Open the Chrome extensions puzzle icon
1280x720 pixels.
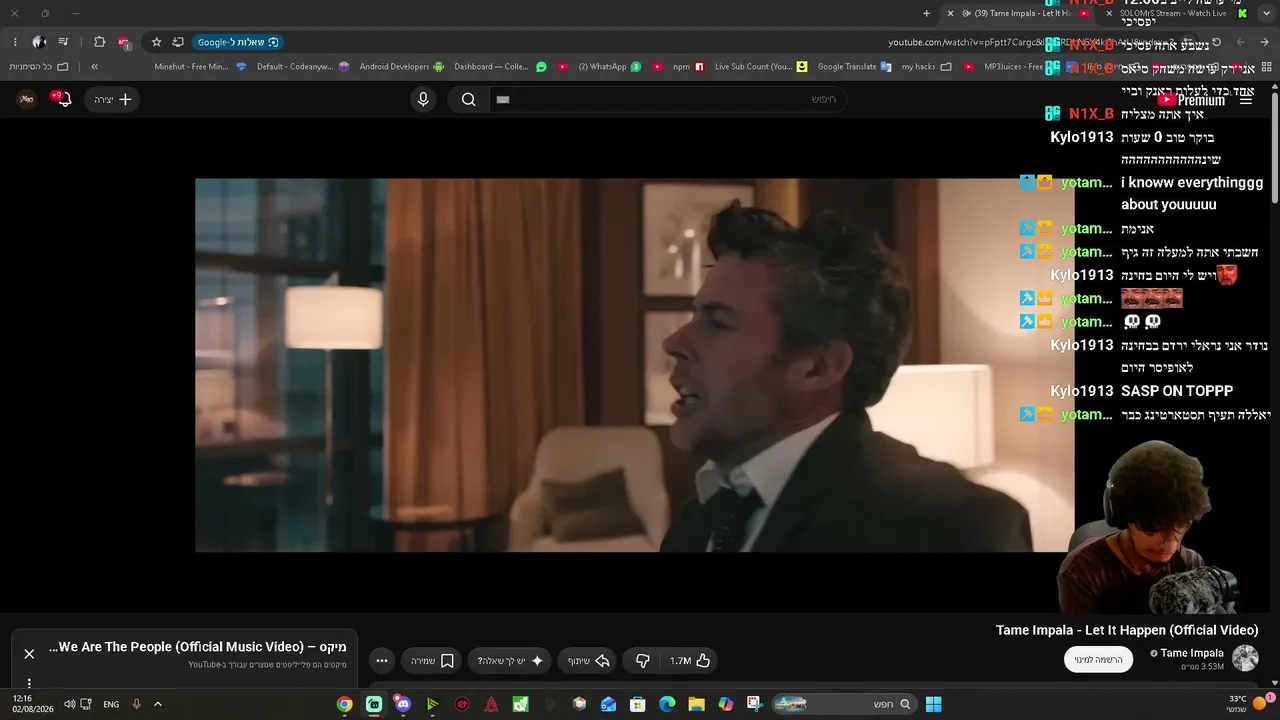point(99,42)
